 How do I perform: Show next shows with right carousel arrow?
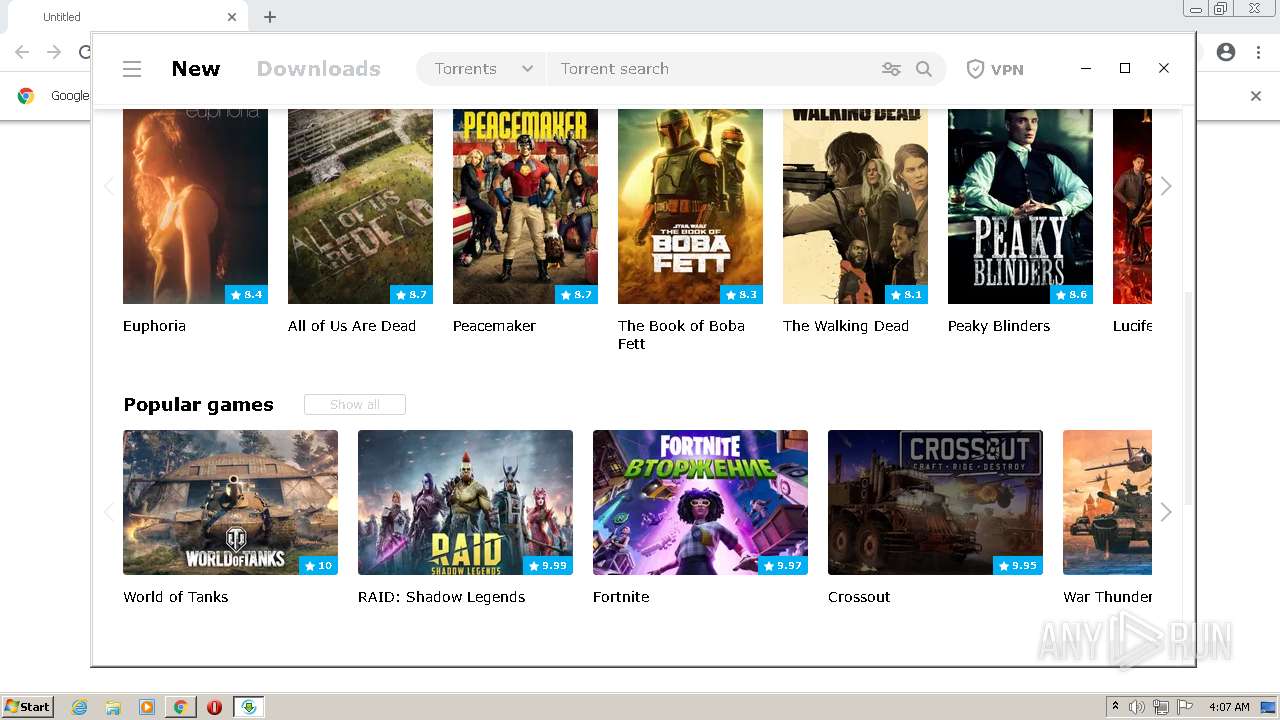point(1166,186)
